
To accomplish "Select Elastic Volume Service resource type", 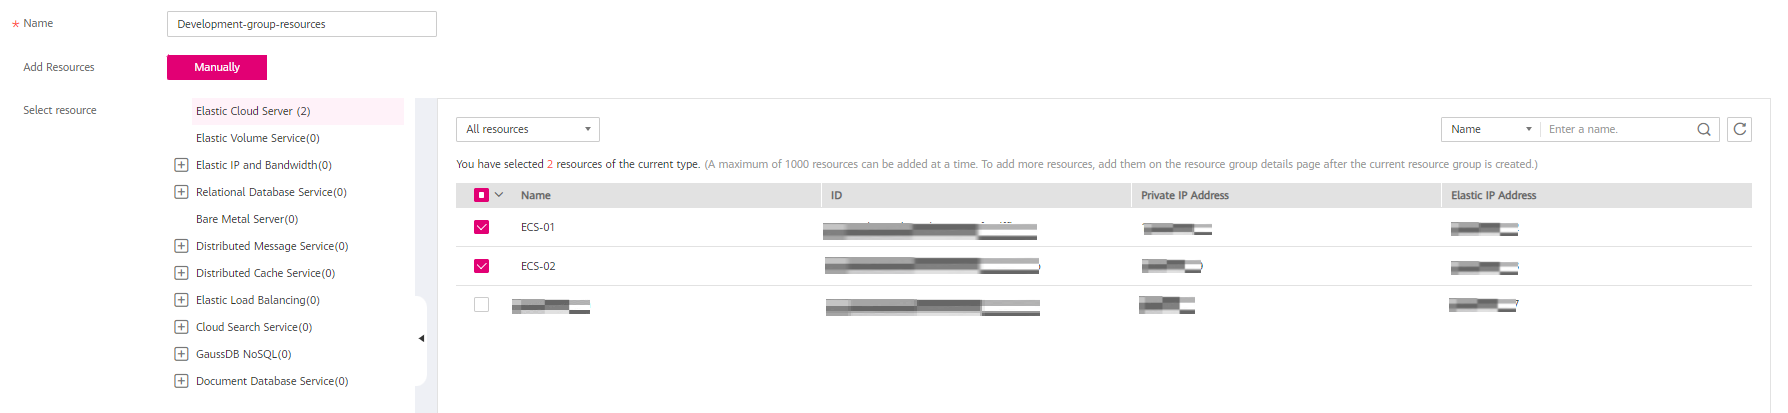I will tap(257, 138).
